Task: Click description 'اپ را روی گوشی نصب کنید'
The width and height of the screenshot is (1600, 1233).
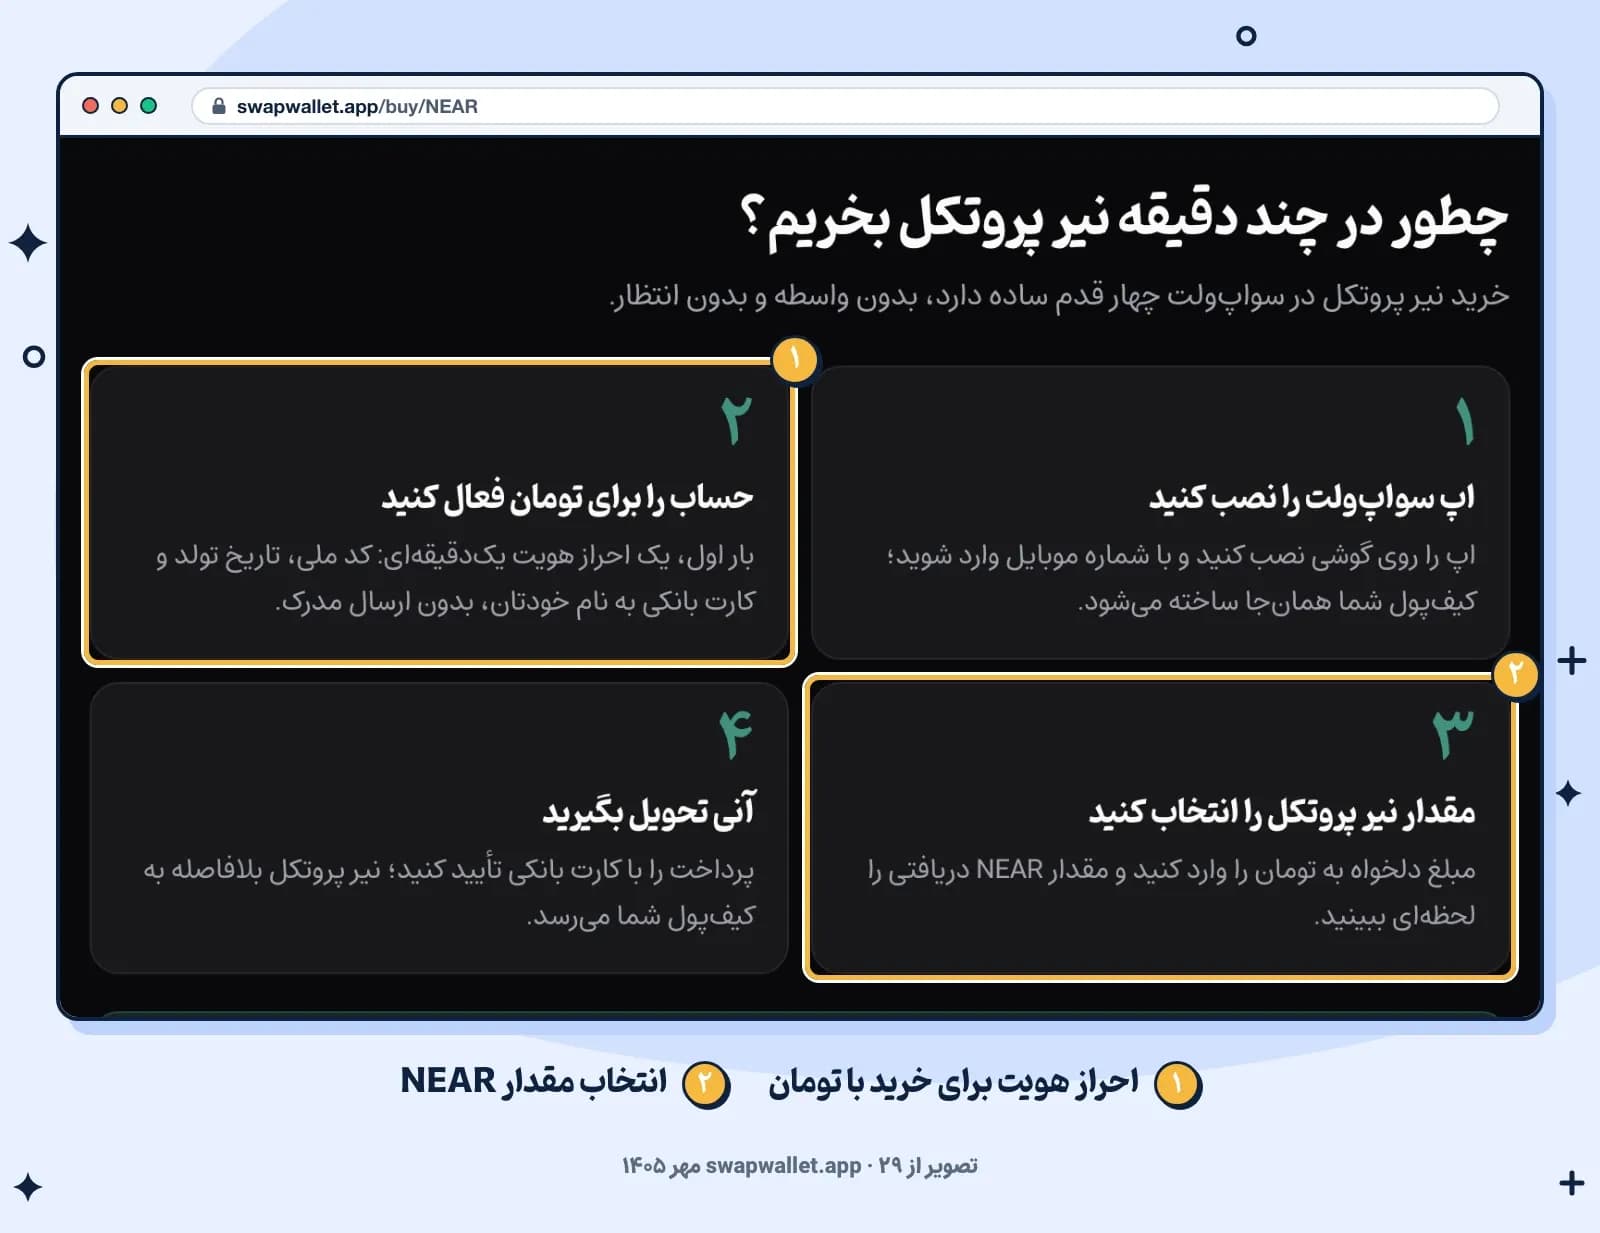Action: coord(1336,555)
